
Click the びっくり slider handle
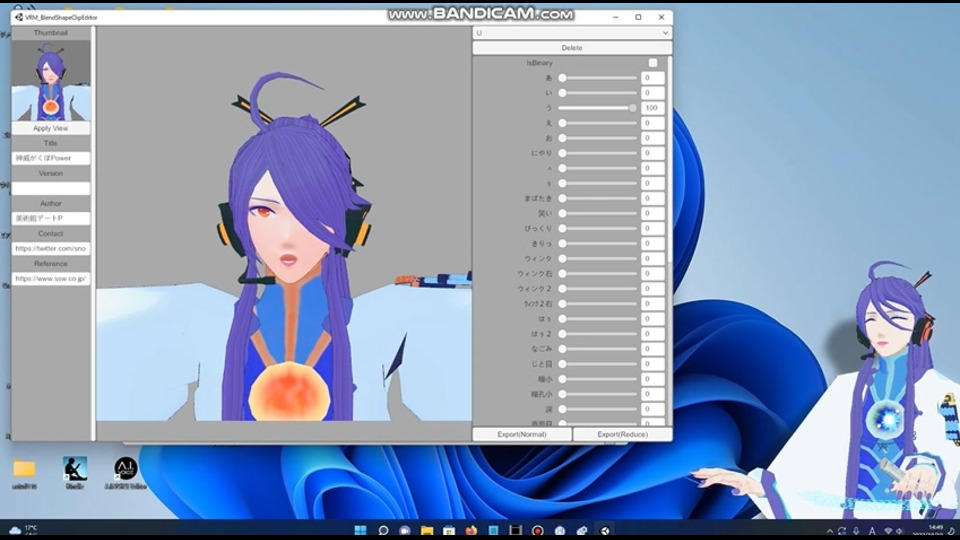562,228
